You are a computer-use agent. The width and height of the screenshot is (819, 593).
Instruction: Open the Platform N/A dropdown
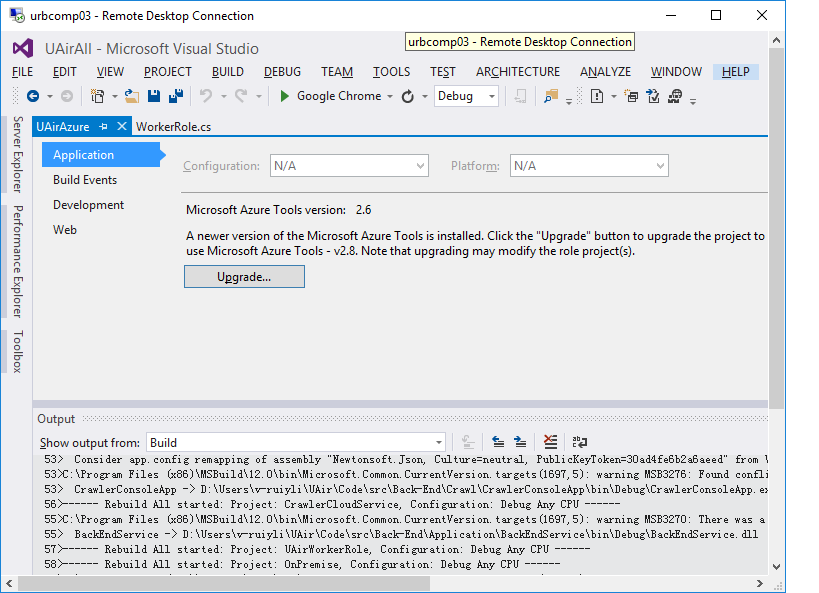(660, 166)
